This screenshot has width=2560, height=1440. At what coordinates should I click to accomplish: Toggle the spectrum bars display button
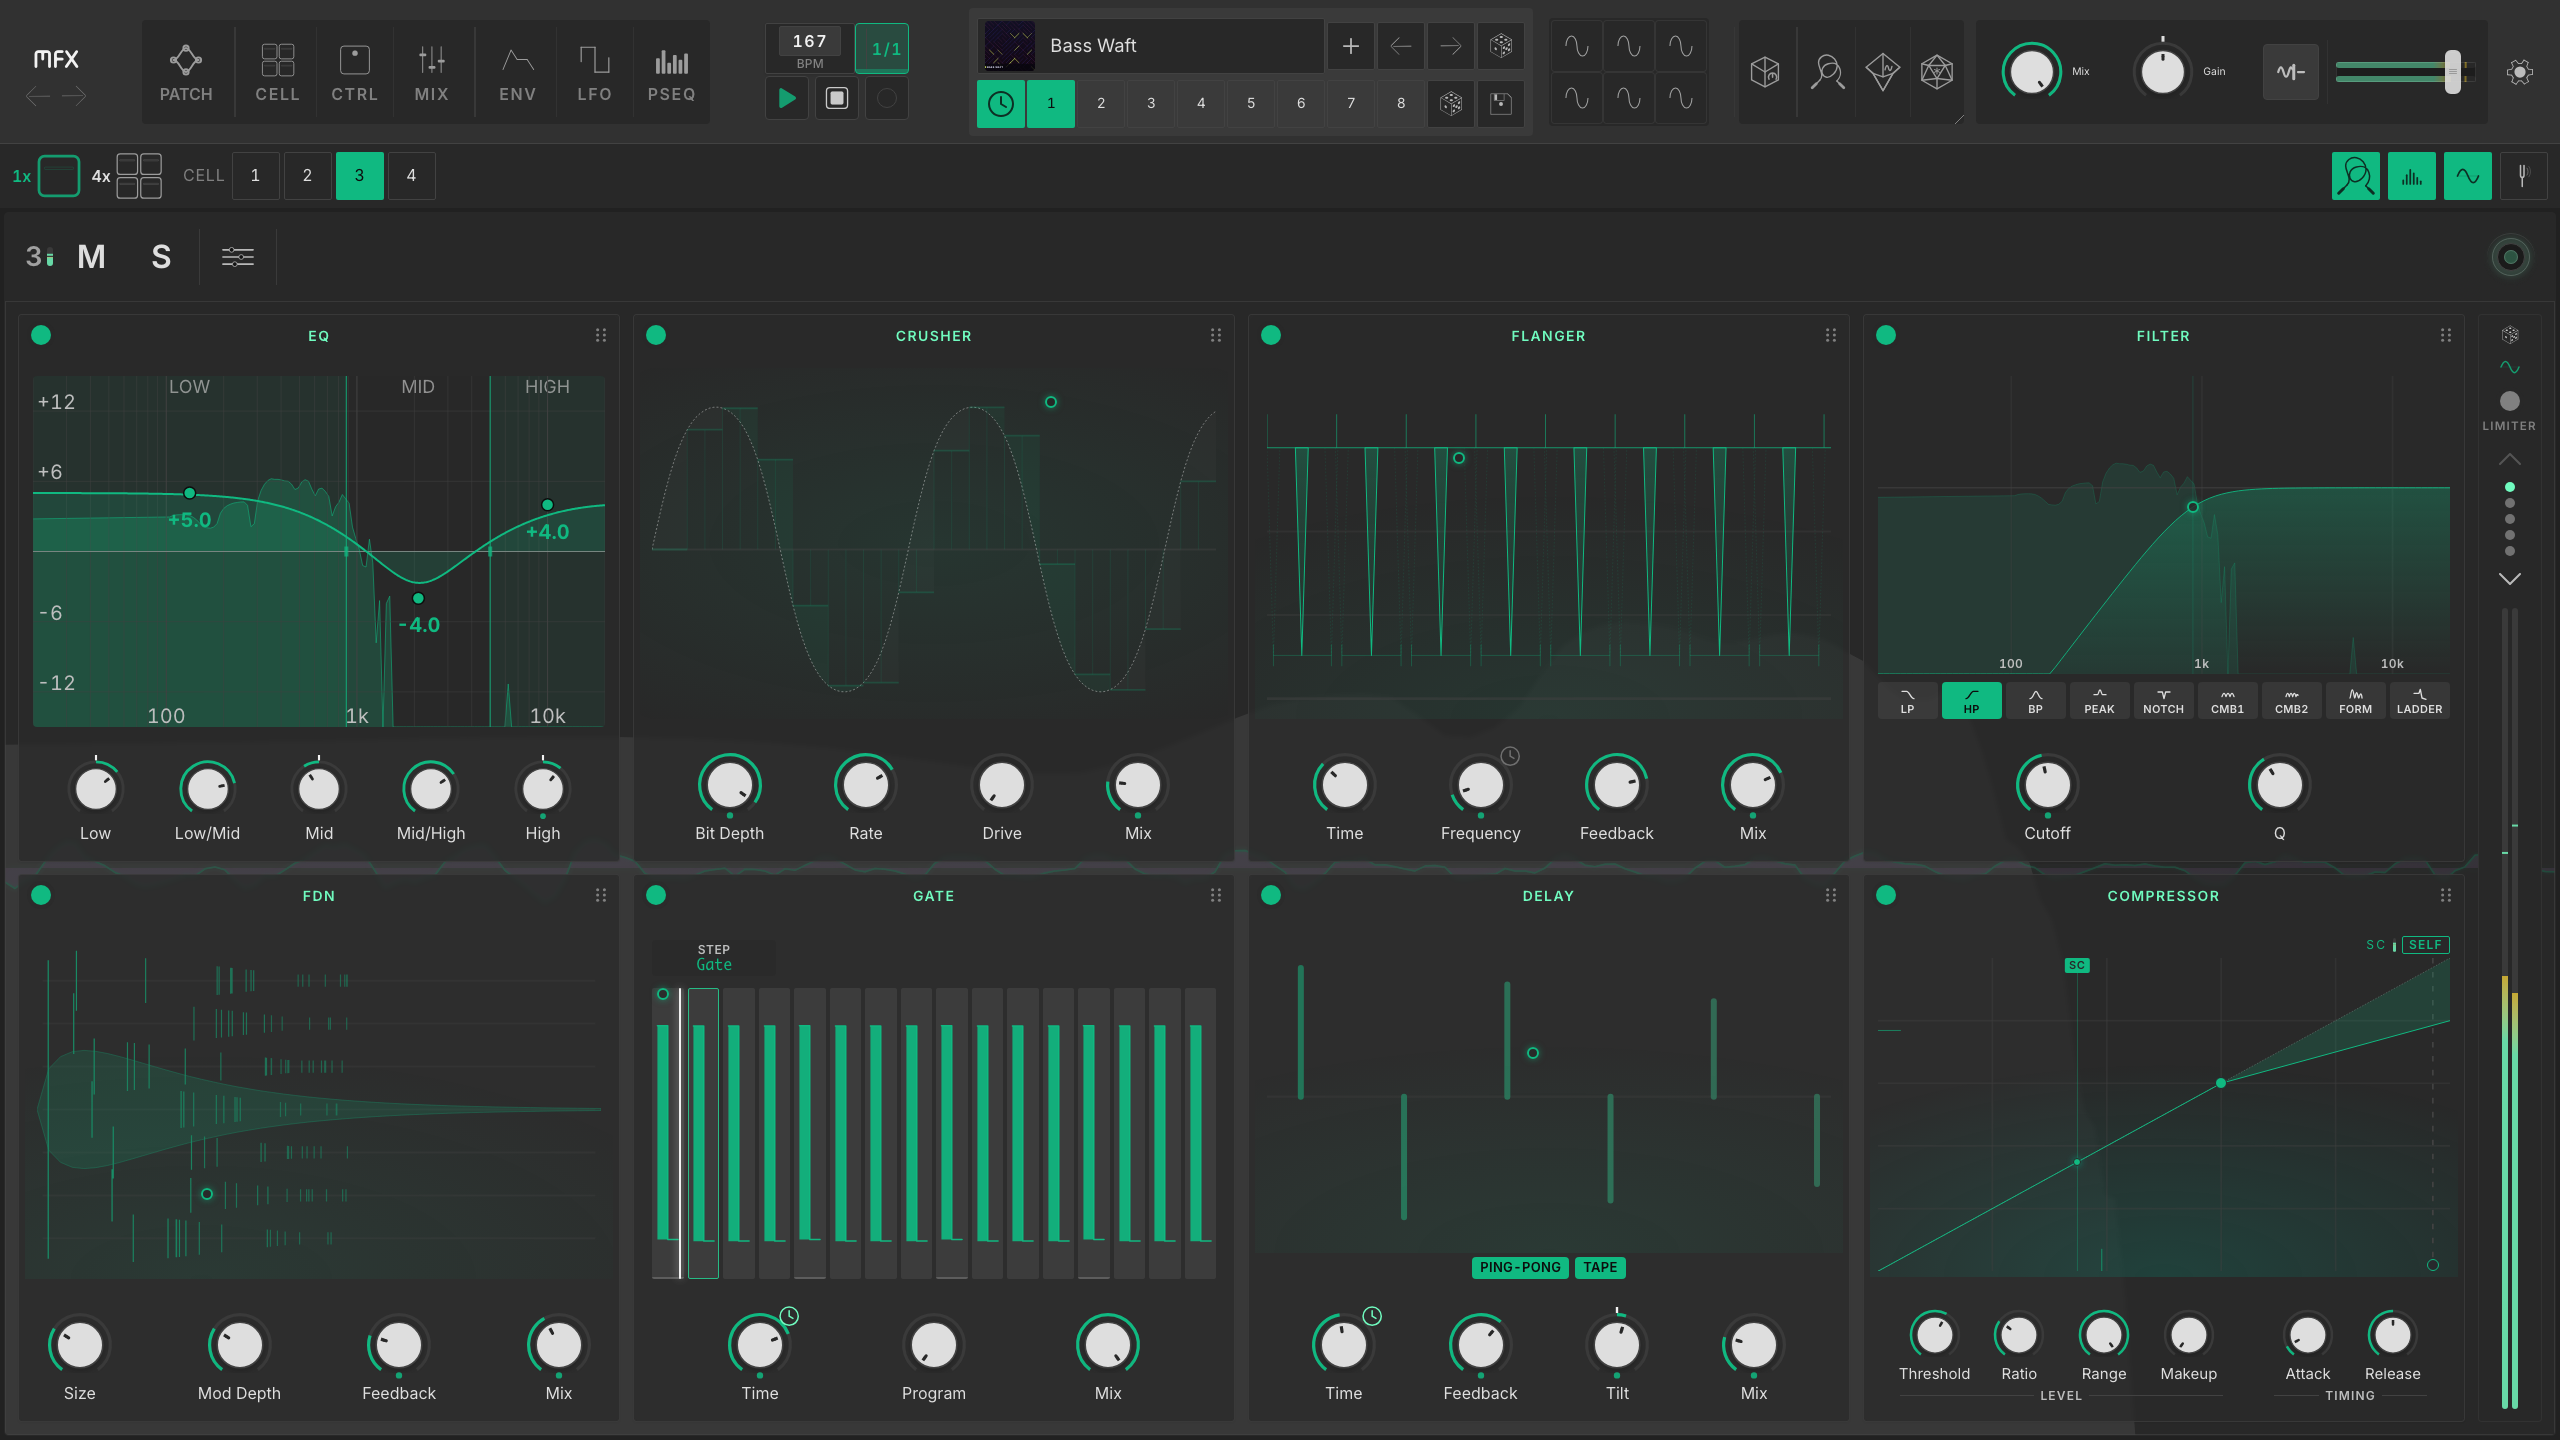click(x=2411, y=177)
